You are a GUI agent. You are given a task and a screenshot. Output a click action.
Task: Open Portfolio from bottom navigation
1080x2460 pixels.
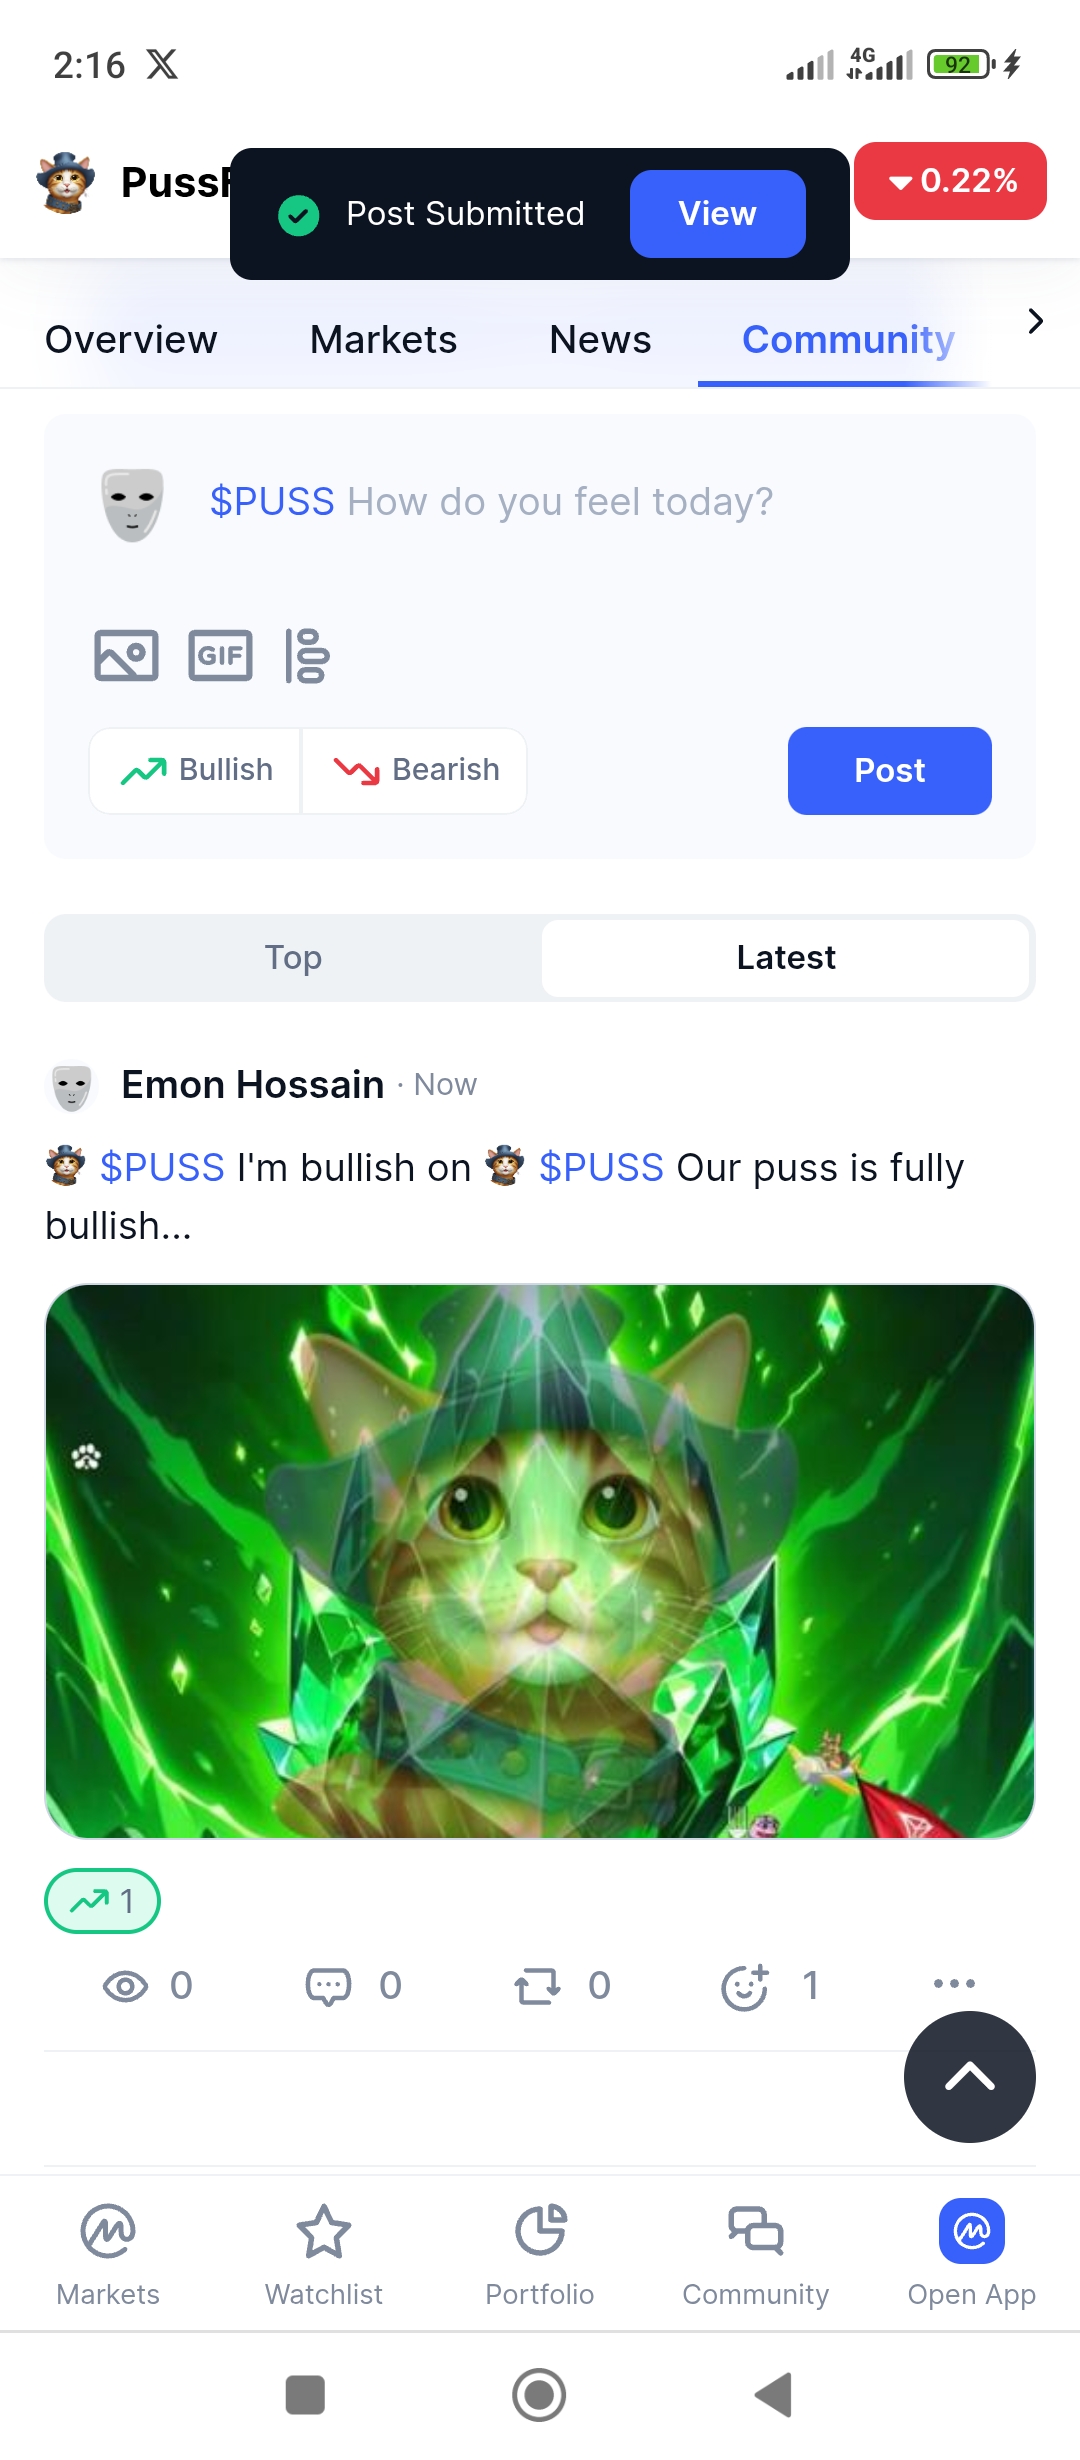(540, 2248)
